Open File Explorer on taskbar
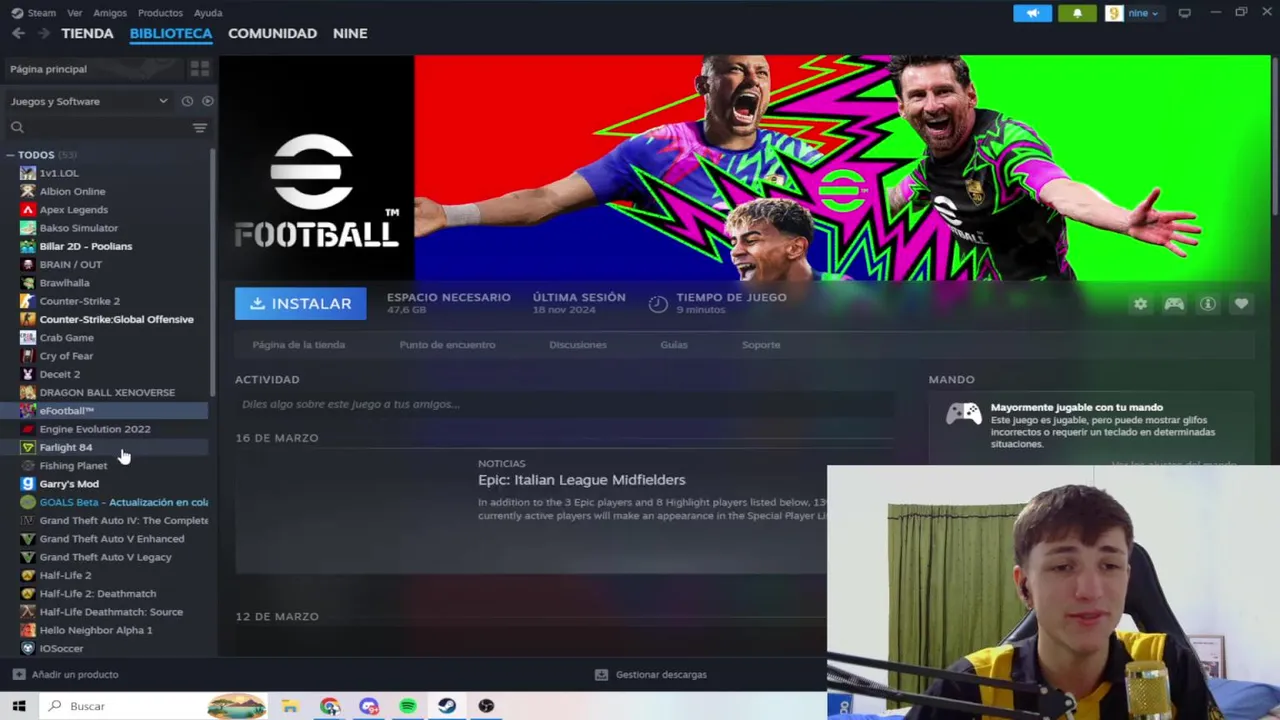Viewport: 1280px width, 720px height. click(290, 706)
